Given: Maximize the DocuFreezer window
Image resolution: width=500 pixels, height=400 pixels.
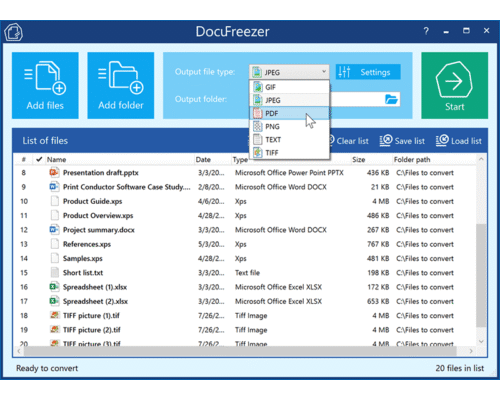Looking at the screenshot, I should [466, 31].
